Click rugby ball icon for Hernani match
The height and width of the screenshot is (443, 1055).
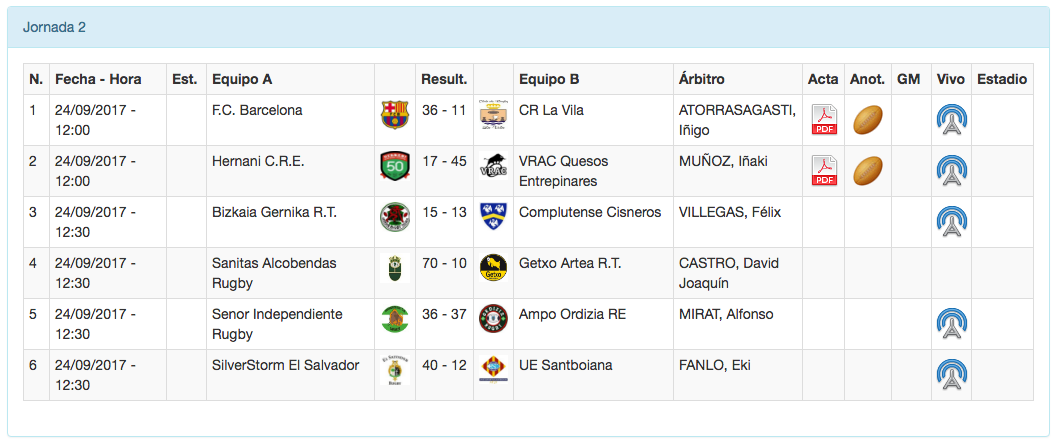[x=867, y=171]
